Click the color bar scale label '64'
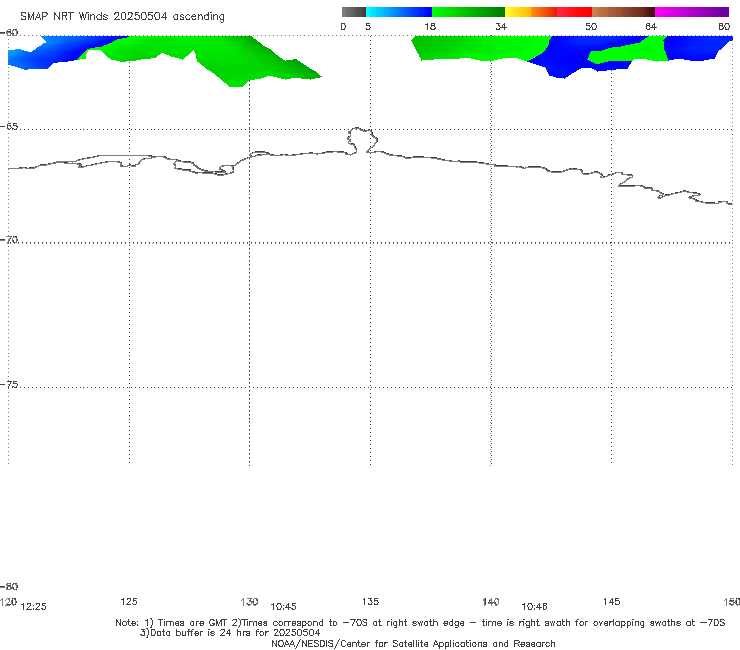This screenshot has width=740, height=650. [x=651, y=27]
